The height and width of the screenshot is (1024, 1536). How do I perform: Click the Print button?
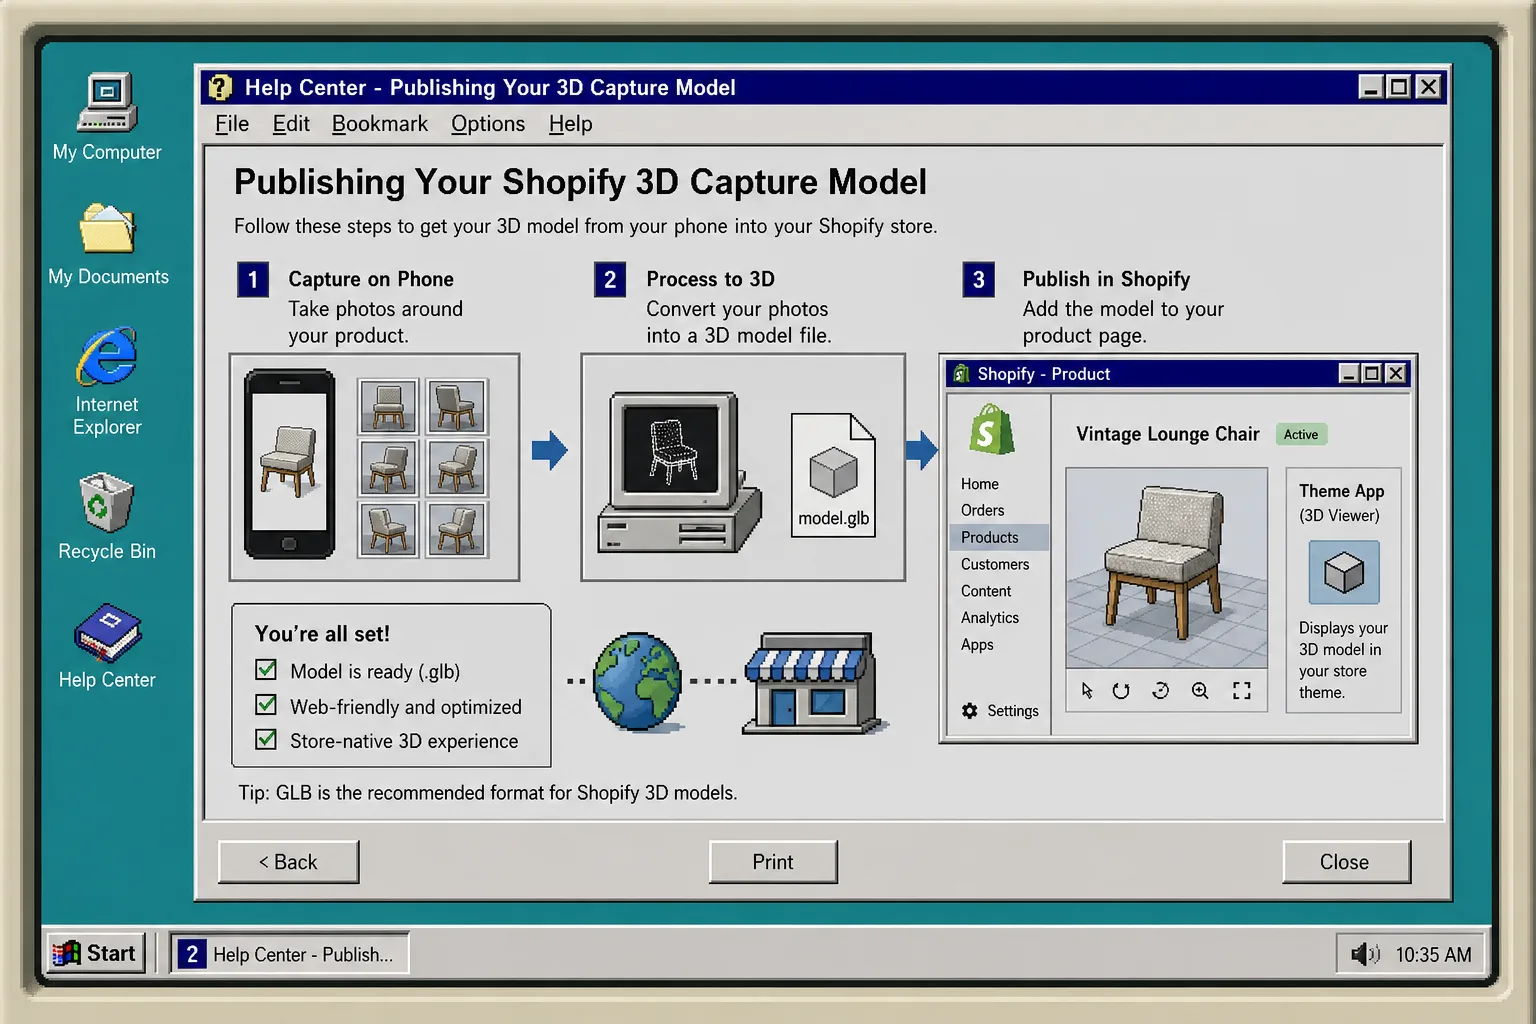[773, 862]
